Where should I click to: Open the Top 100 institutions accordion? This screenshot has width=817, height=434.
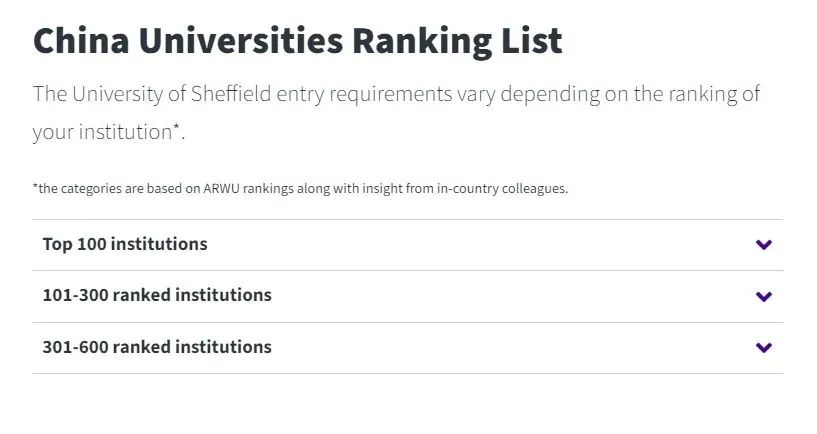click(x=407, y=245)
